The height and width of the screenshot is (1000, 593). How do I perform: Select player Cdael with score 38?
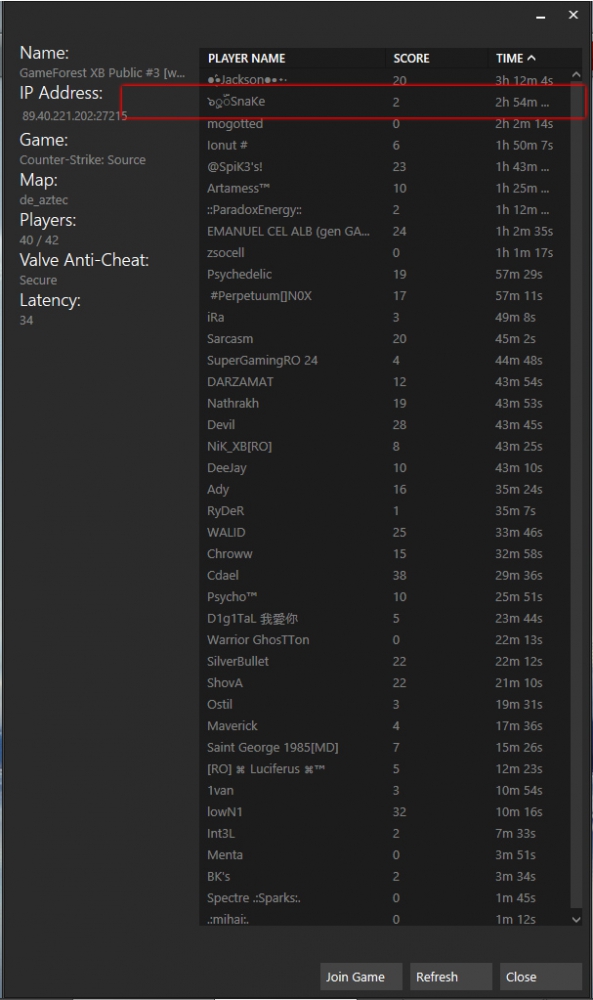pos(385,575)
